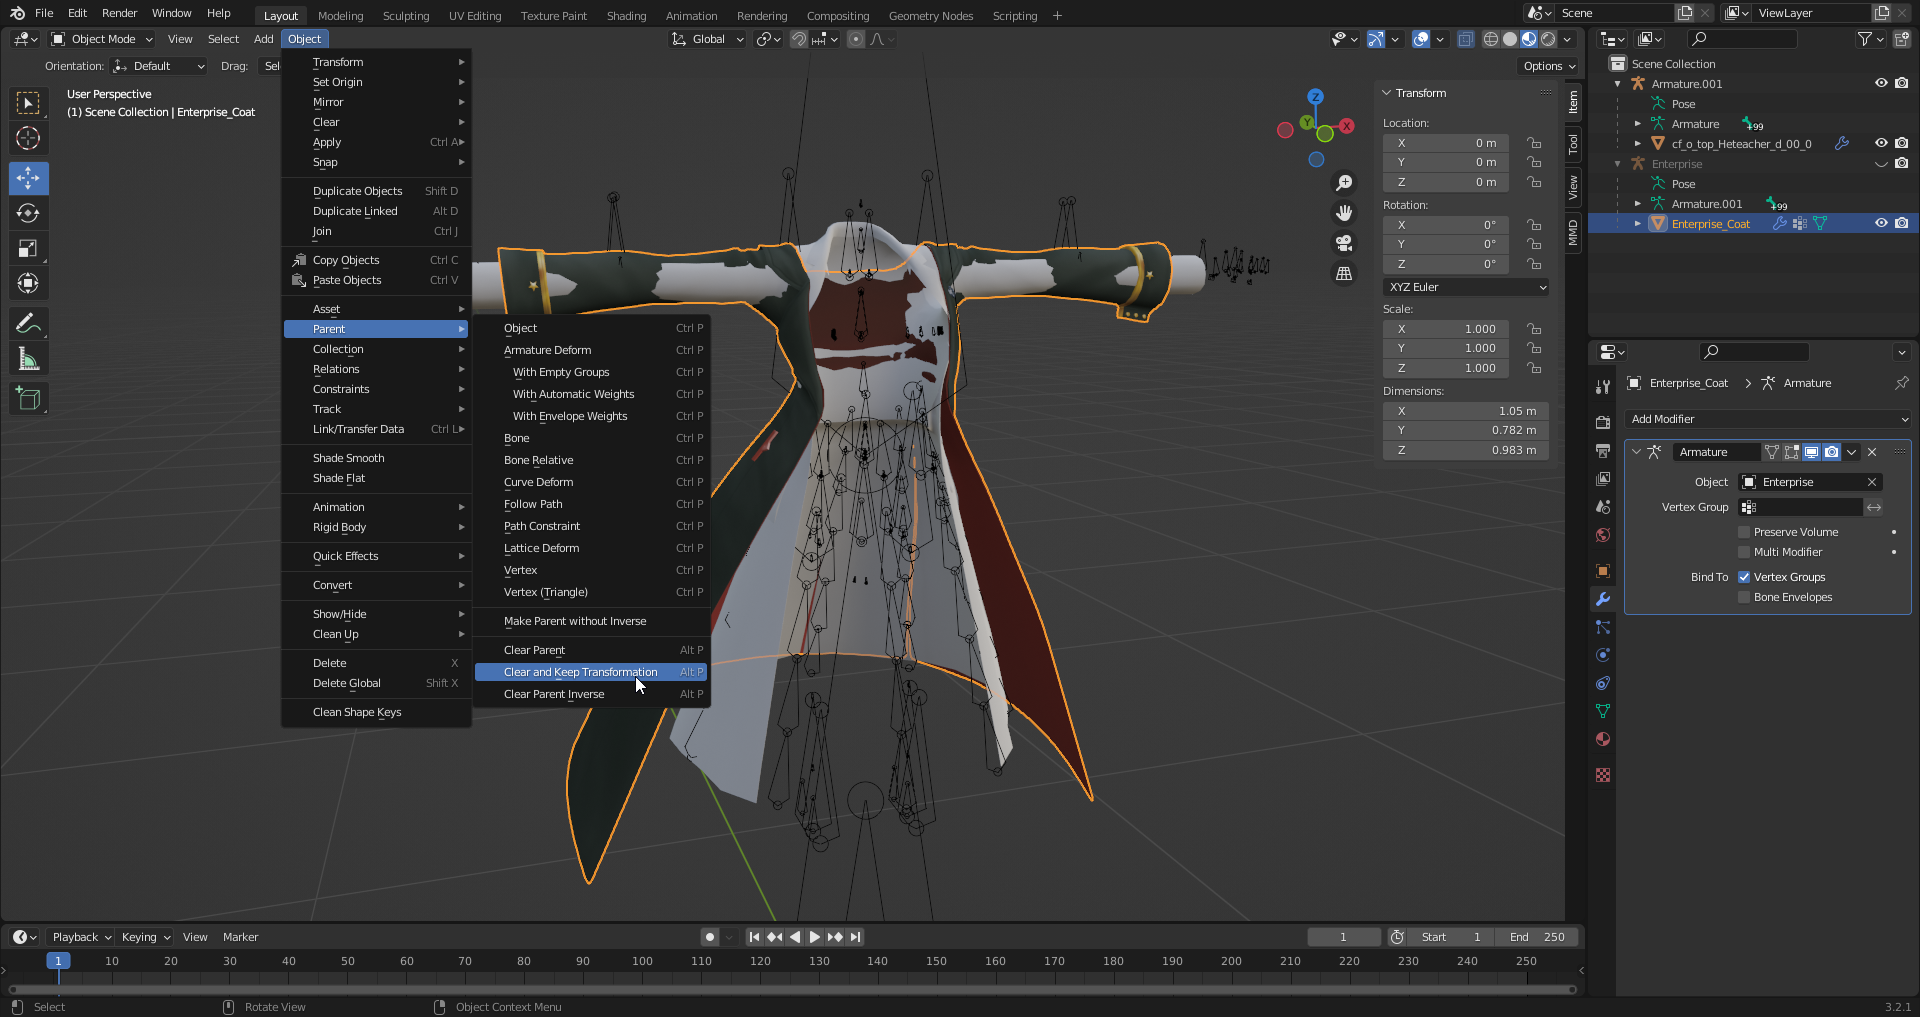Screen dimensions: 1920x1017
Task: Collapse the Transform panel
Action: click(1387, 93)
